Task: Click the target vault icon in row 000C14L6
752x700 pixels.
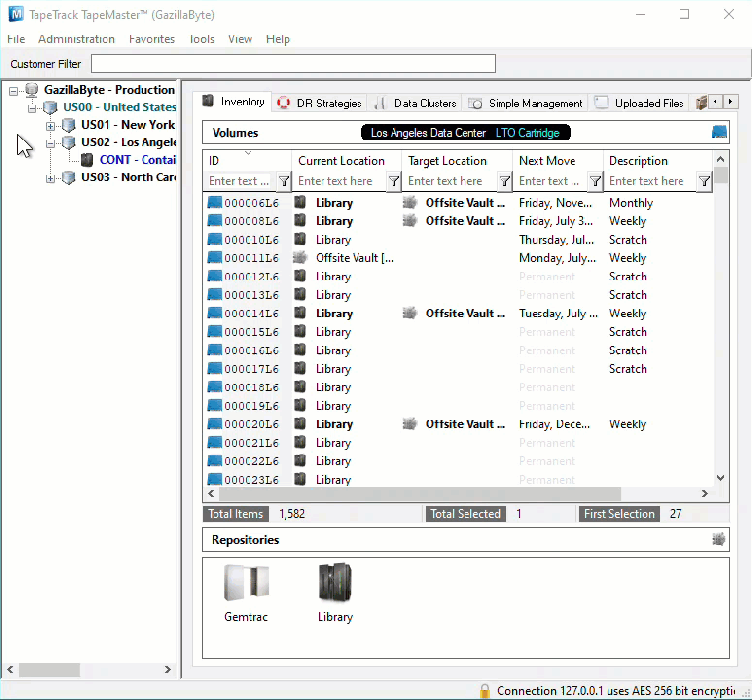Action: pos(410,313)
